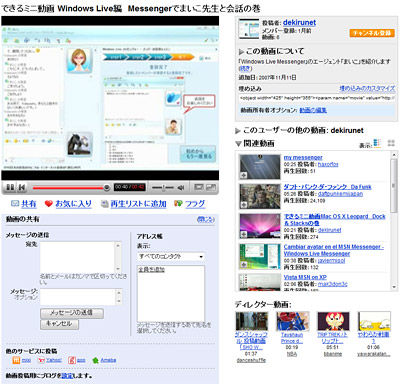Image resolution: width=400 pixels, height=384 pixels.
Task: Click the red heart favorite icon
Action: pos(49,203)
